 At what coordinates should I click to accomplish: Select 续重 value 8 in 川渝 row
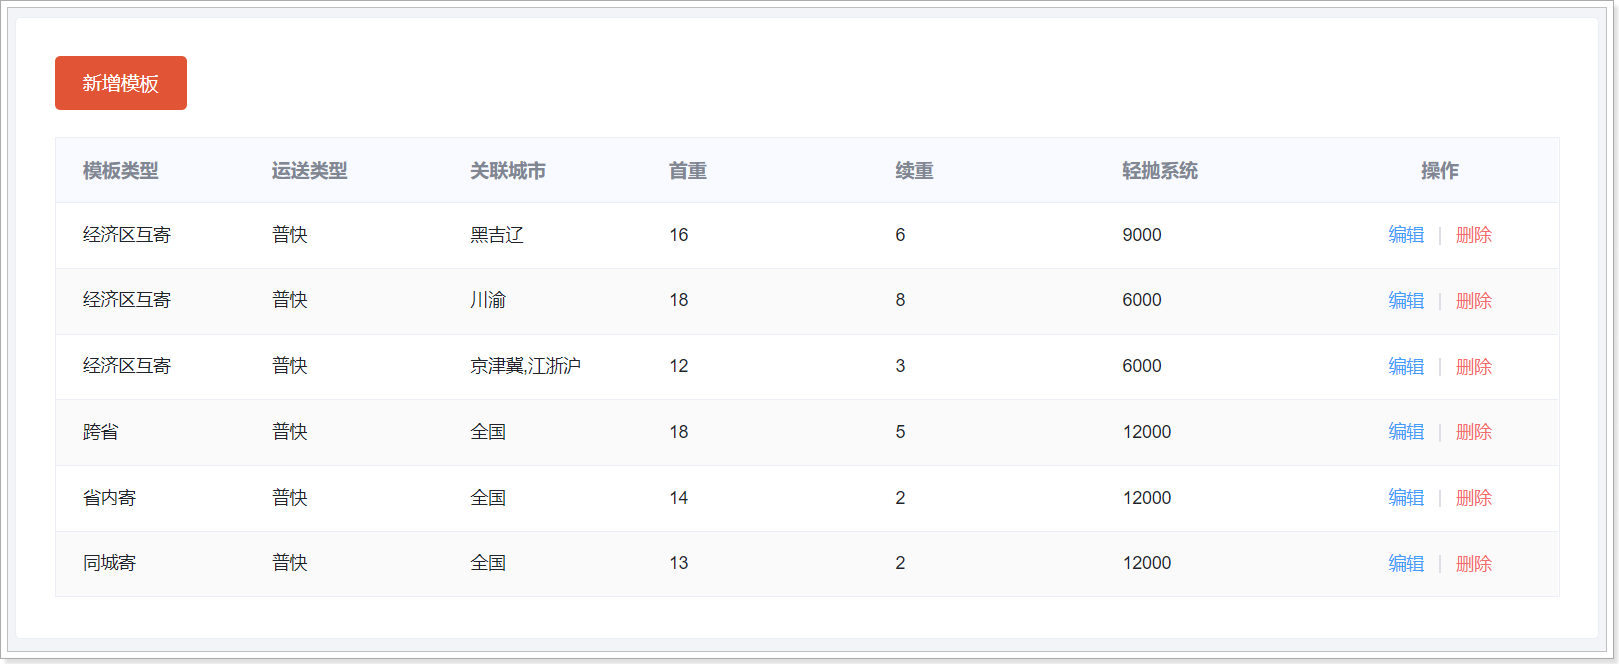(x=900, y=300)
